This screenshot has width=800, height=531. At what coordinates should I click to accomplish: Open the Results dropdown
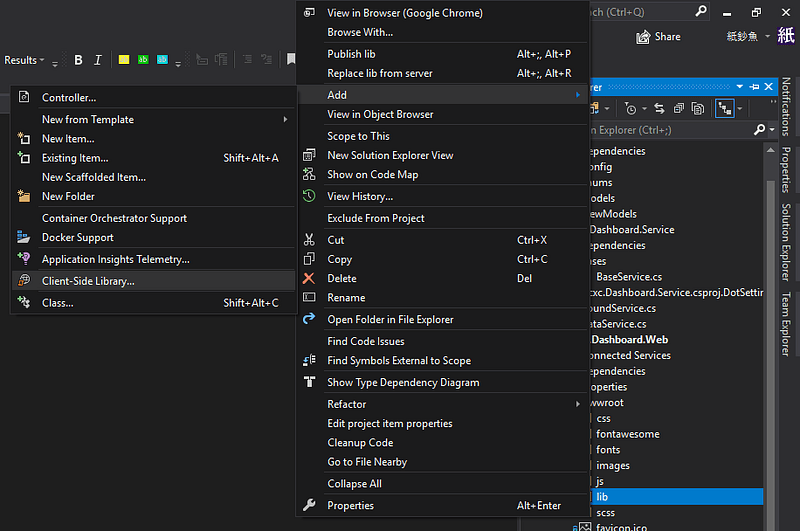(24, 60)
